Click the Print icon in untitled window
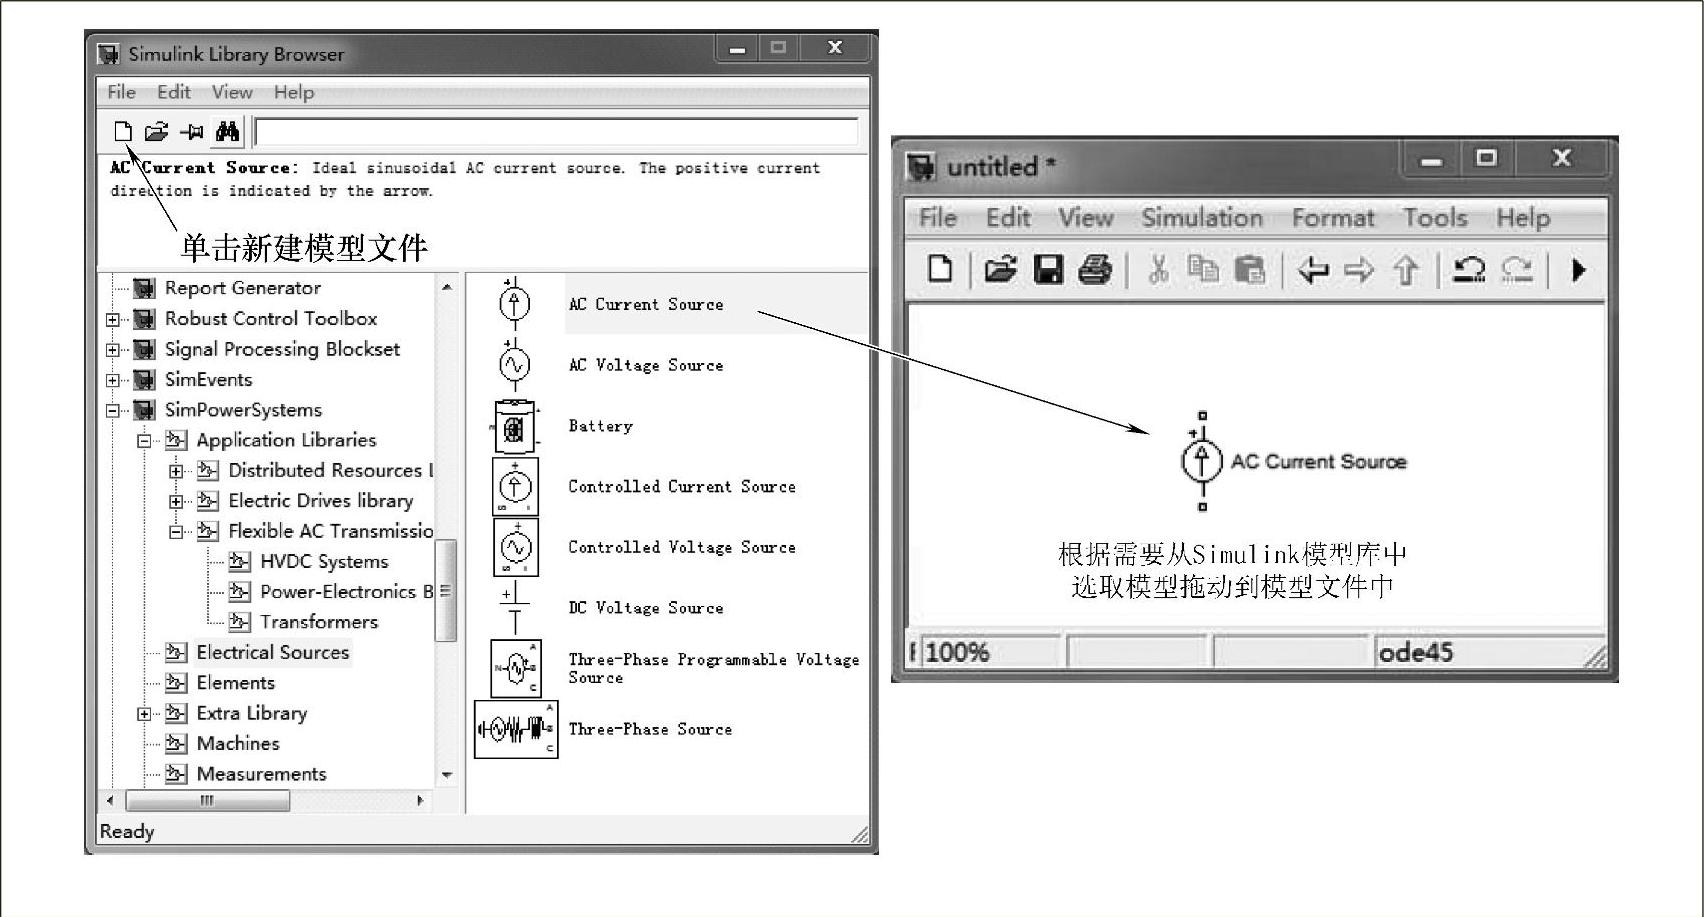Image resolution: width=1704 pixels, height=917 pixels. pos(1095,269)
